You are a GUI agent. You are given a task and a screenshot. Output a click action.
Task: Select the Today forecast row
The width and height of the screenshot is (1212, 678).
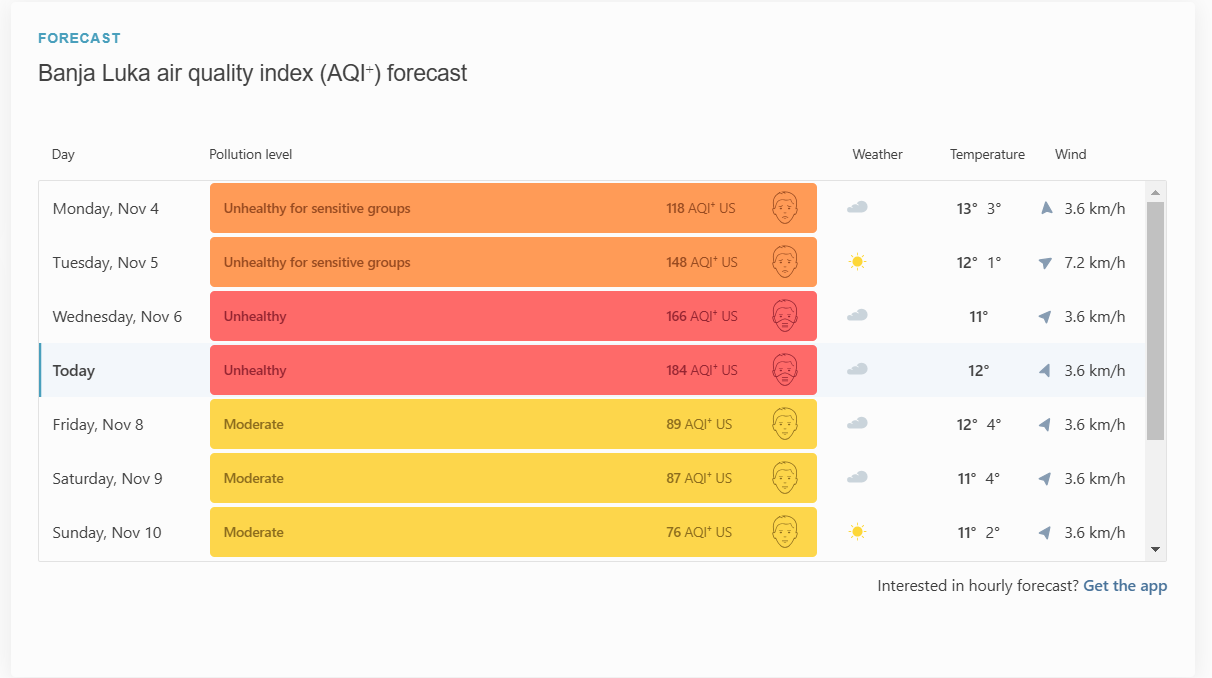(592, 370)
